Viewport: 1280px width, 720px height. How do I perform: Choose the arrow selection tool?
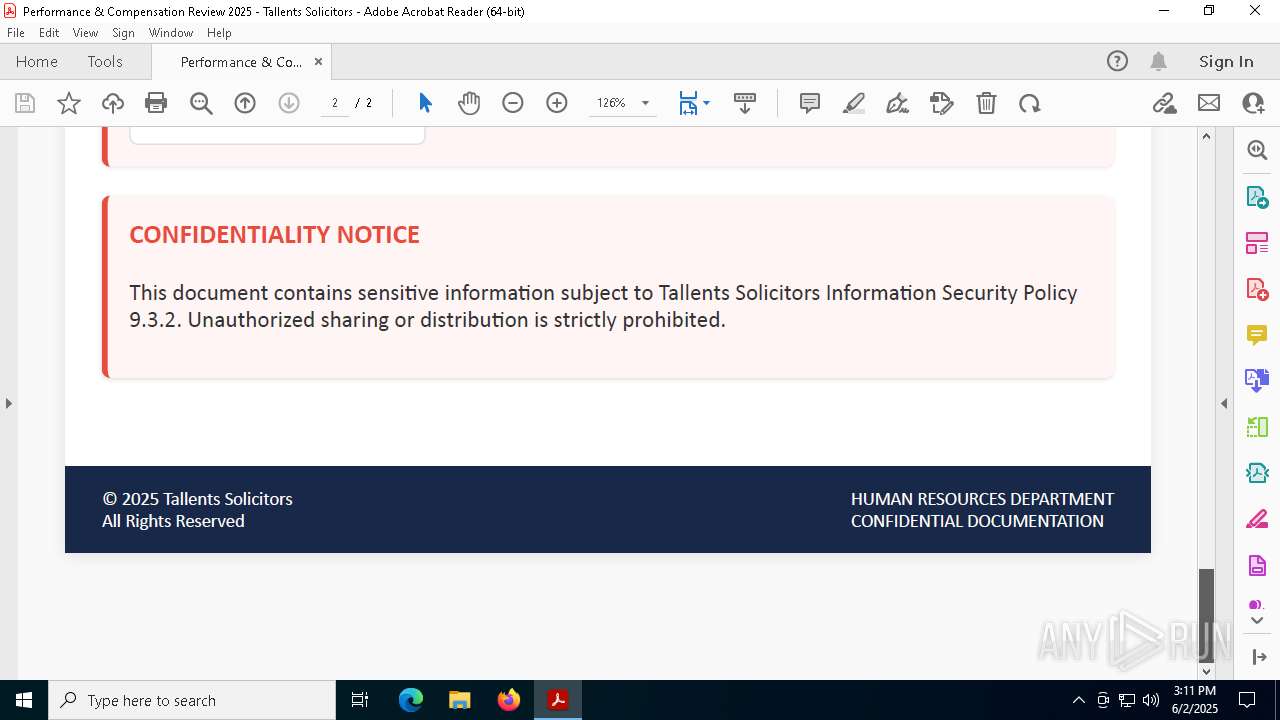[x=425, y=103]
